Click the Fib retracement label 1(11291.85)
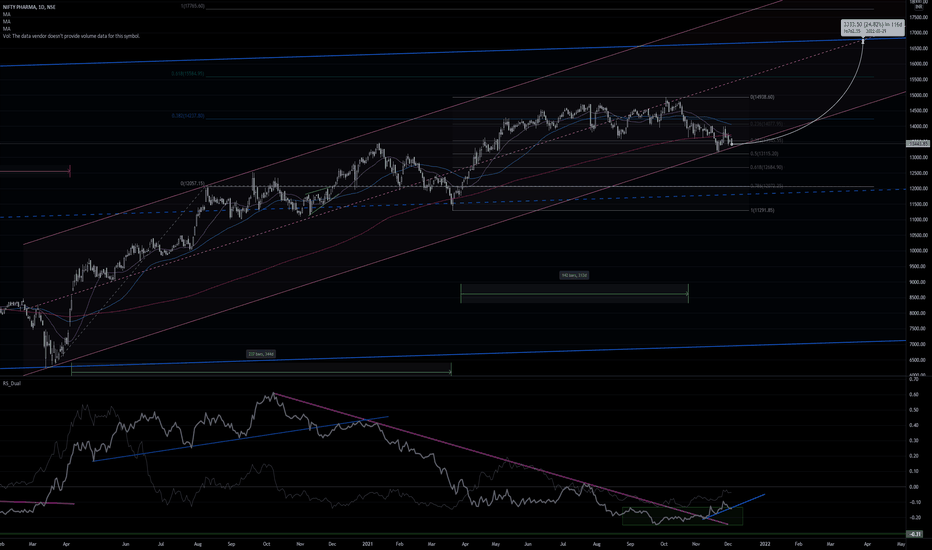The height and width of the screenshot is (550, 932). [x=762, y=210]
